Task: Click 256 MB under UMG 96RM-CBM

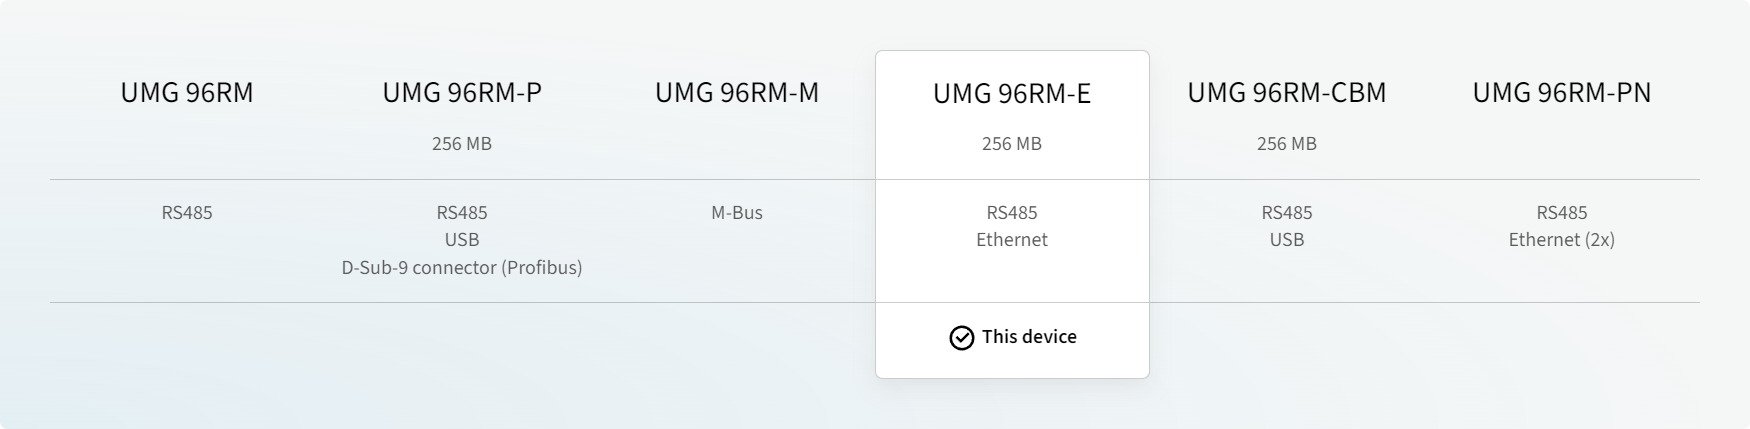Action: point(1287,144)
